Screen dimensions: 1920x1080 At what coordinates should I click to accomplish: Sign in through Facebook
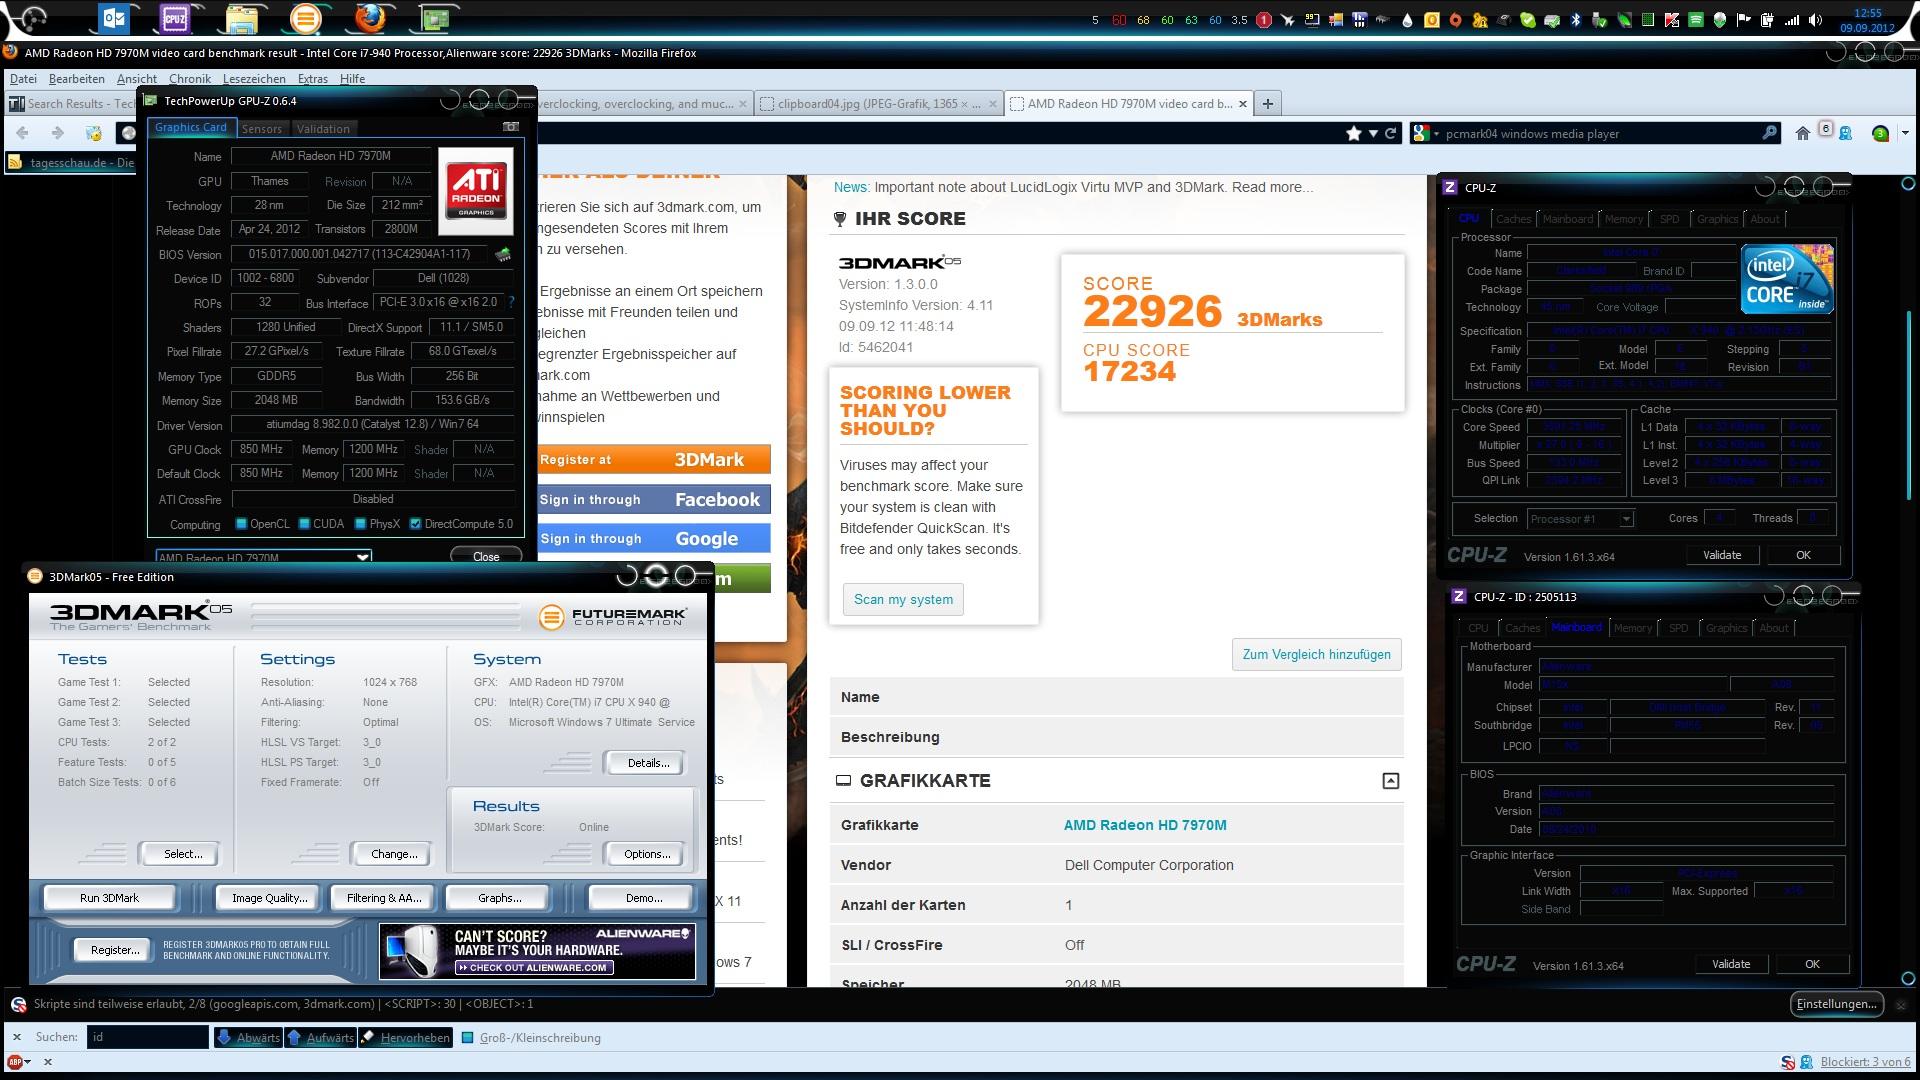[x=654, y=499]
